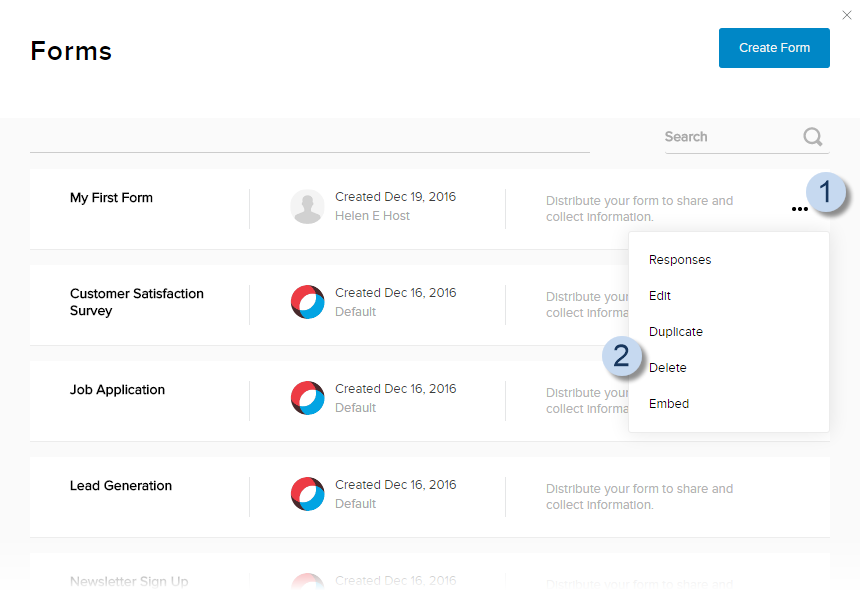Click Lead Generation's 'Distribute your form' description

coord(639,497)
